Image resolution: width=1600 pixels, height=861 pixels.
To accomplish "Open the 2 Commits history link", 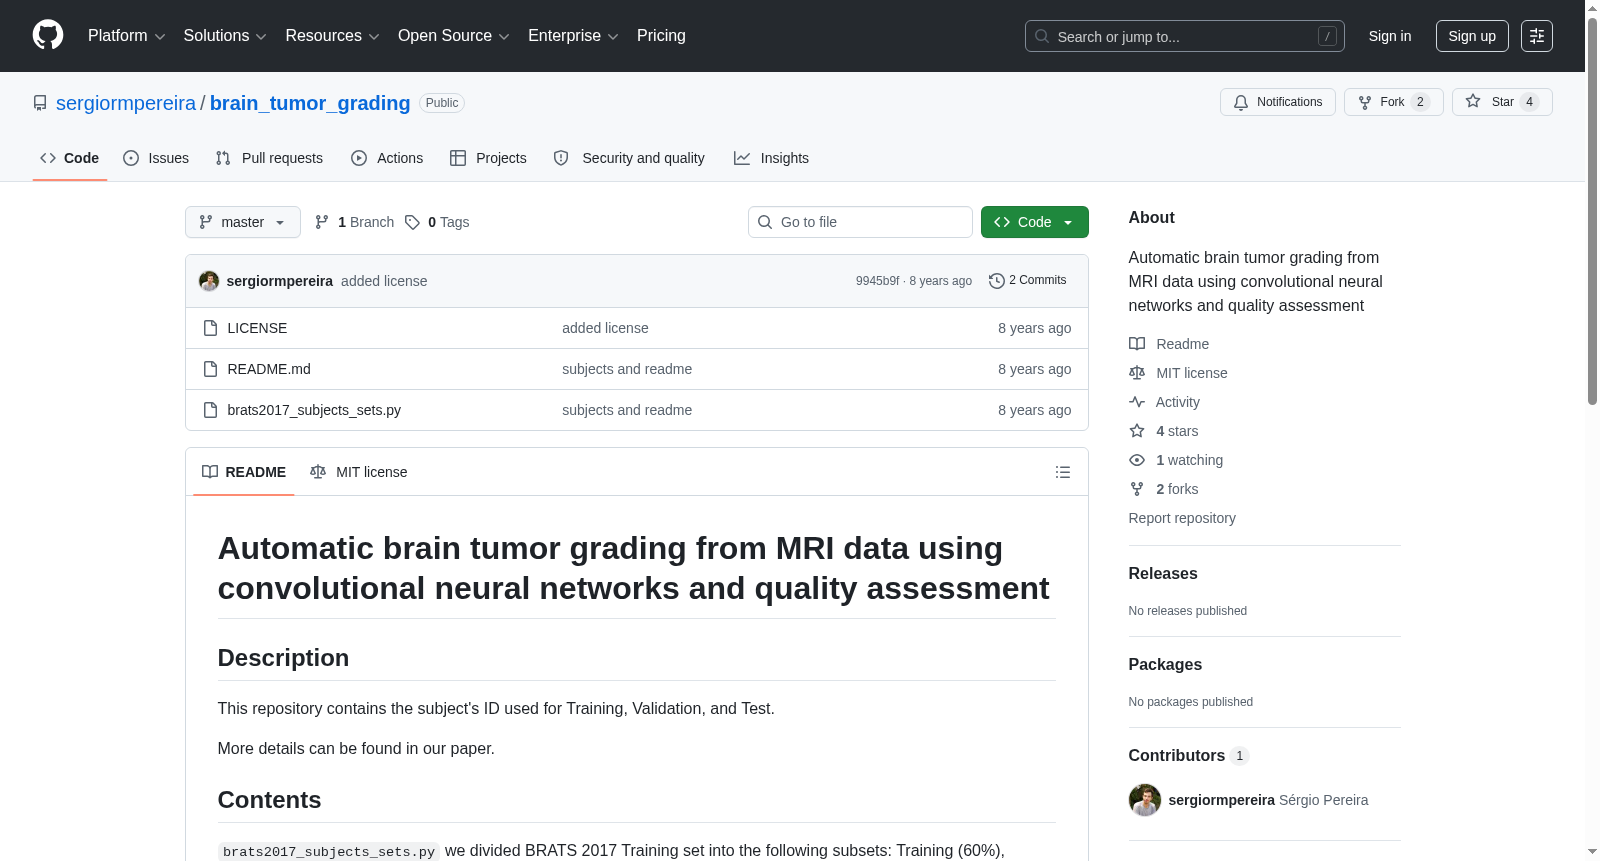I will click(x=1027, y=281).
